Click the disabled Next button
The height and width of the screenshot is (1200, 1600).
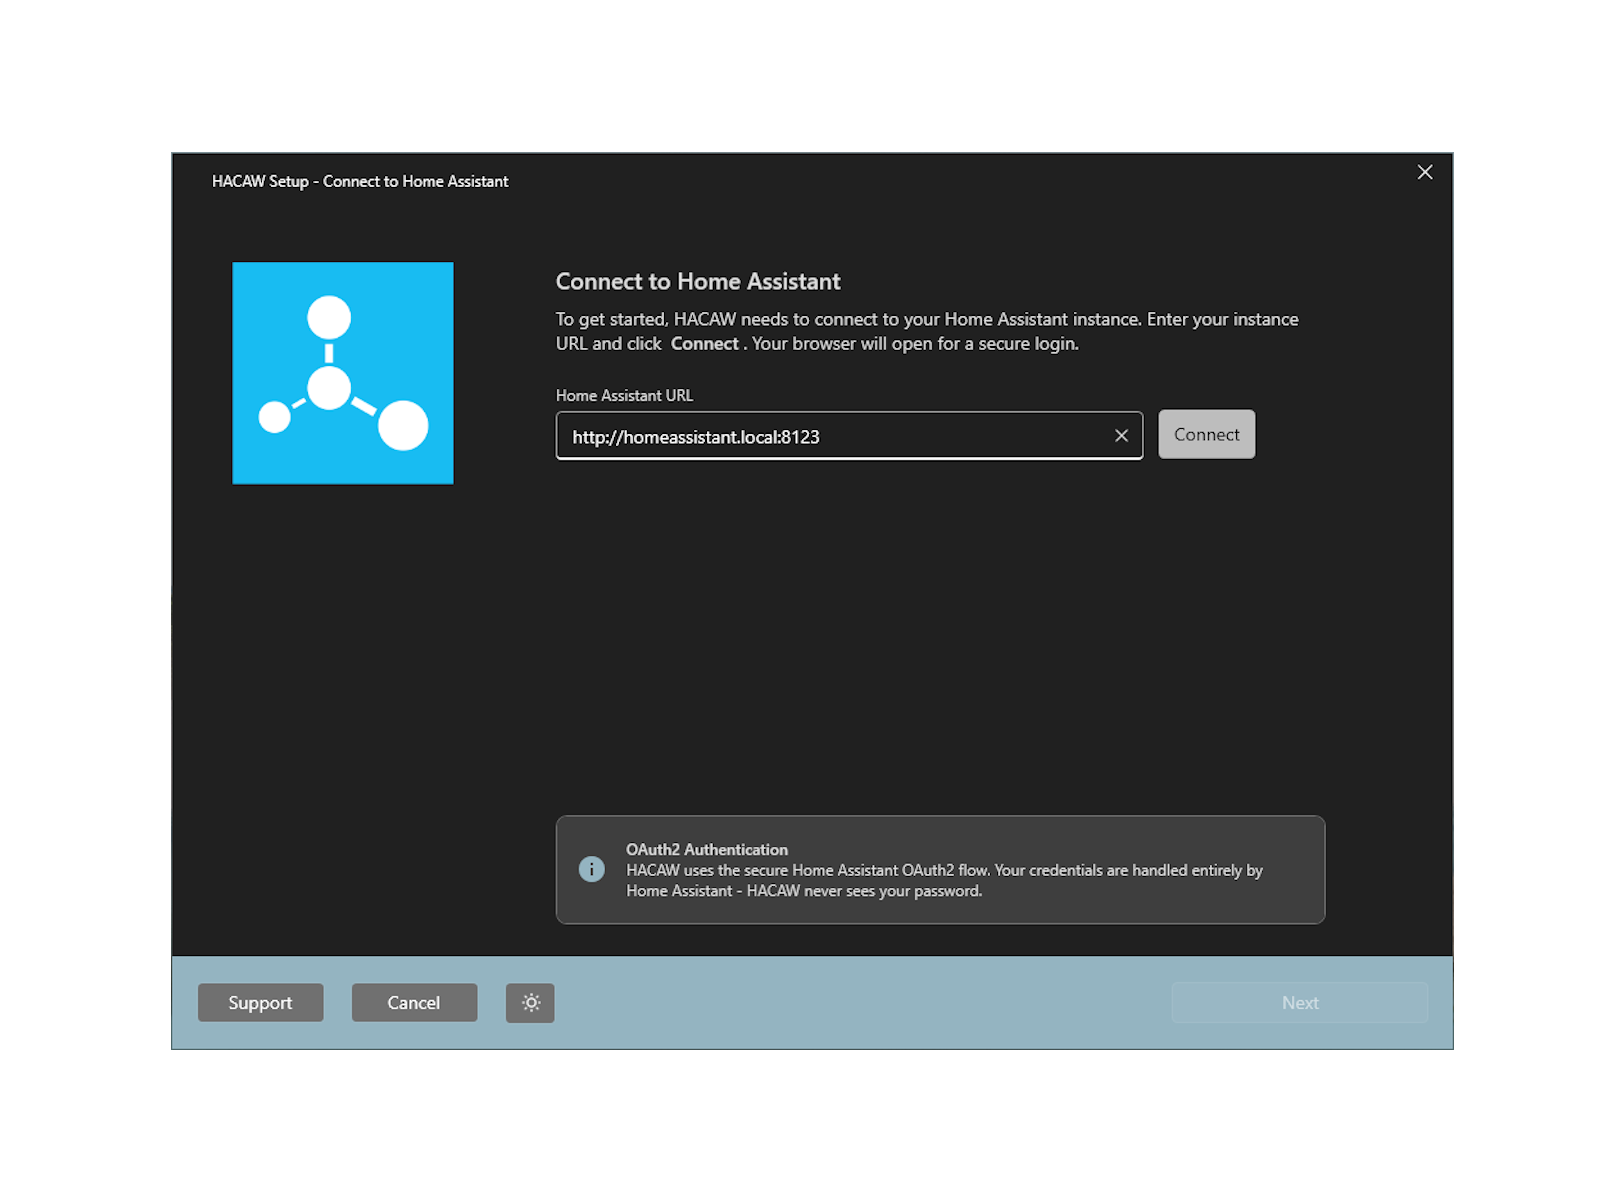point(1300,1002)
